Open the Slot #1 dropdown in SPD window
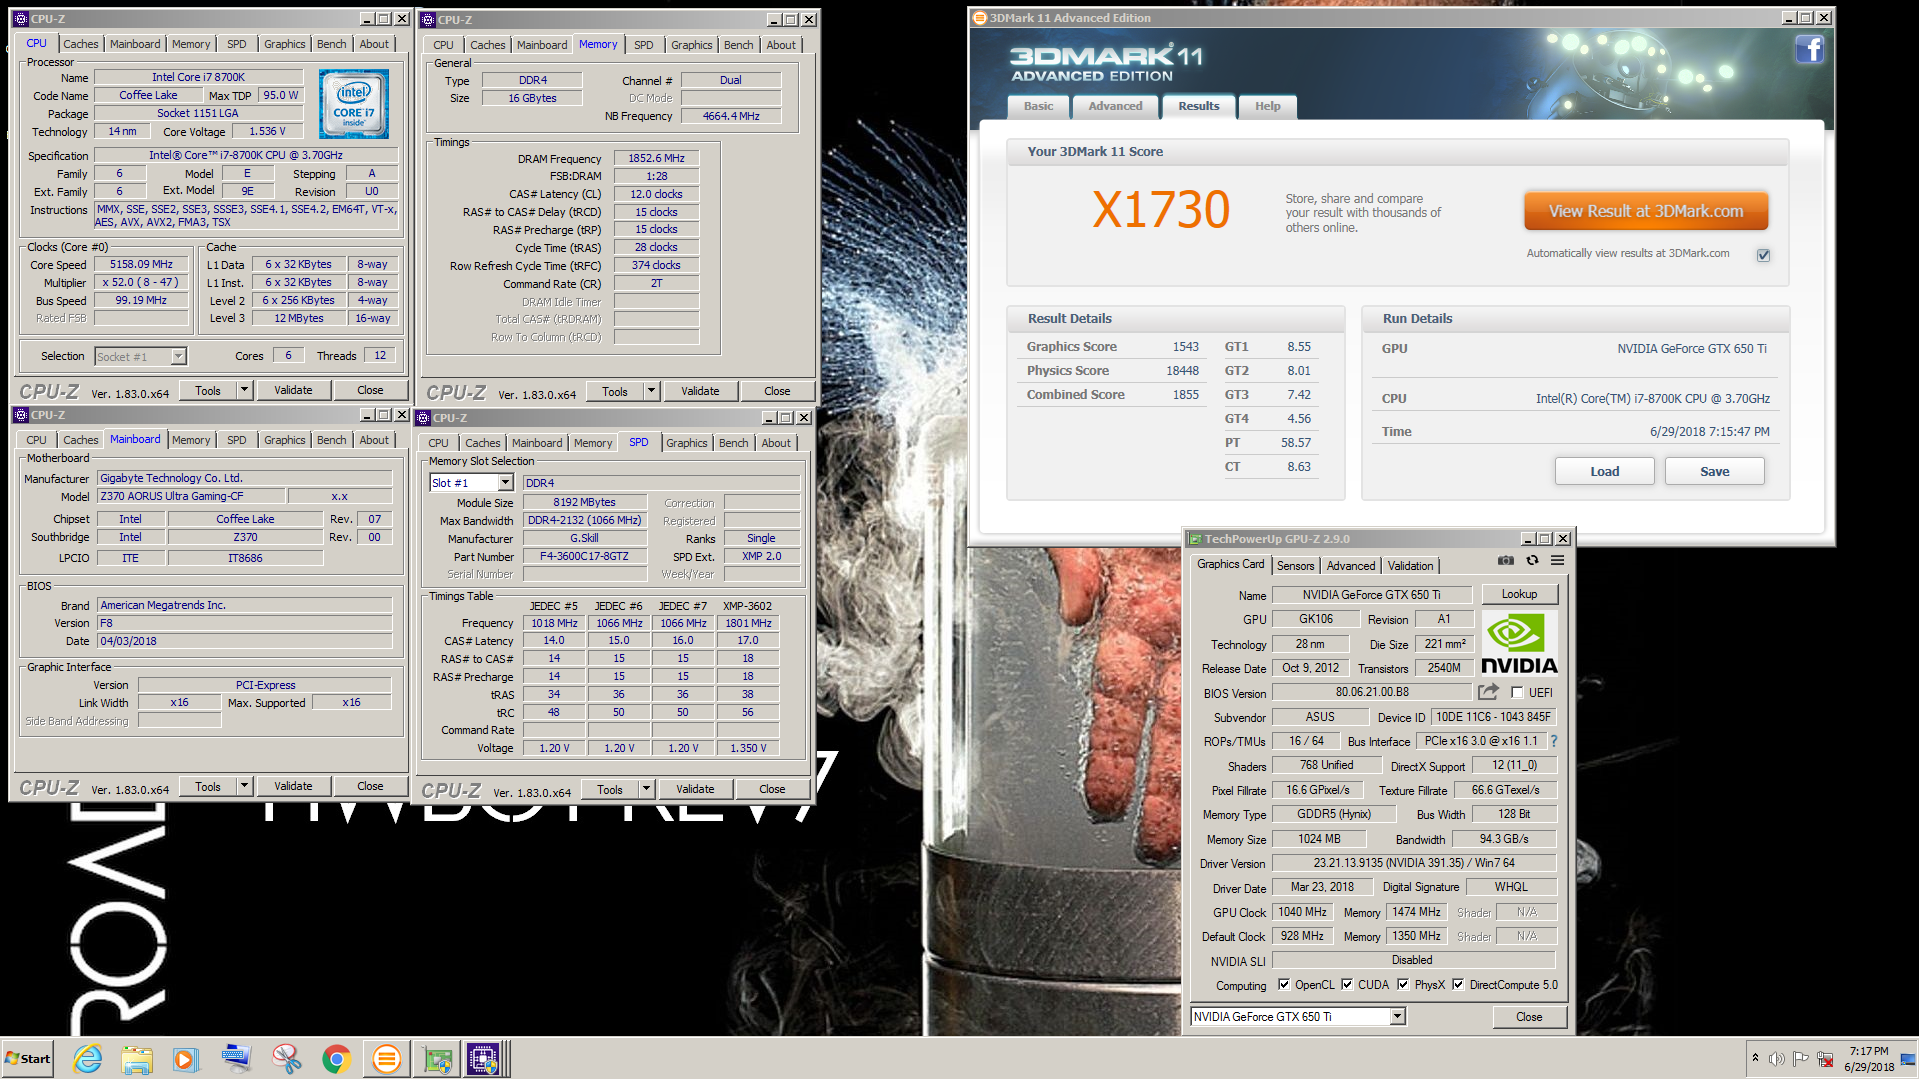 click(505, 483)
